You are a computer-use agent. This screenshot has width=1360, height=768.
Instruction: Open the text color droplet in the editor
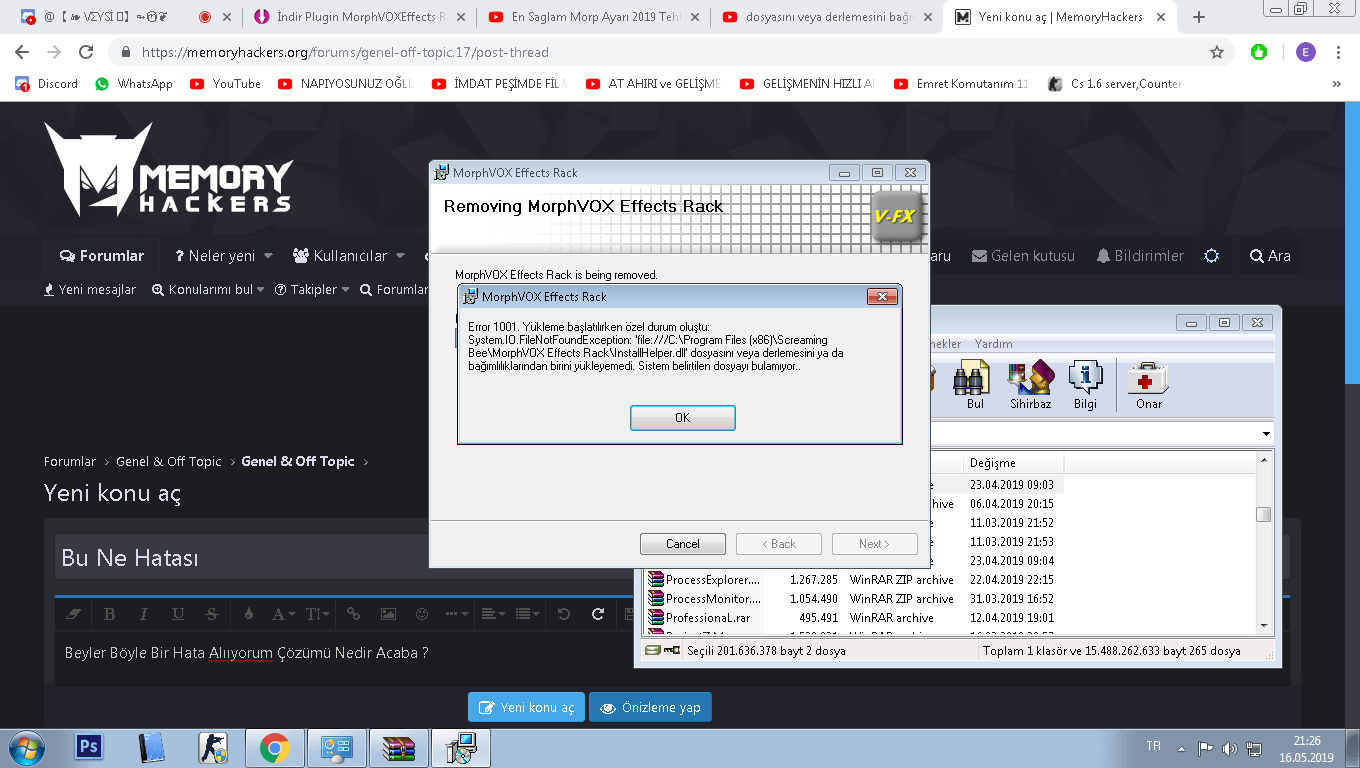pos(249,614)
